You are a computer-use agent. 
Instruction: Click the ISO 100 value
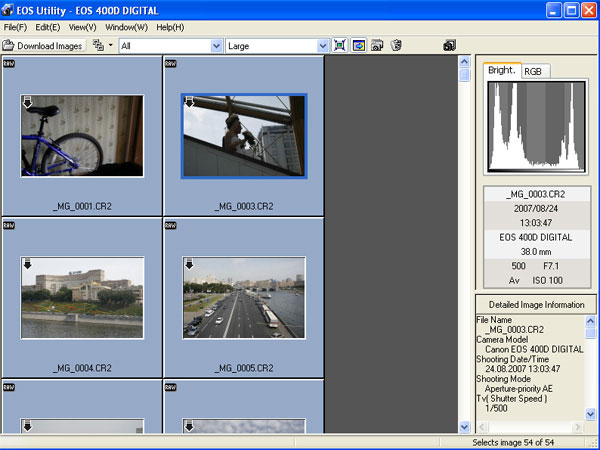547,280
